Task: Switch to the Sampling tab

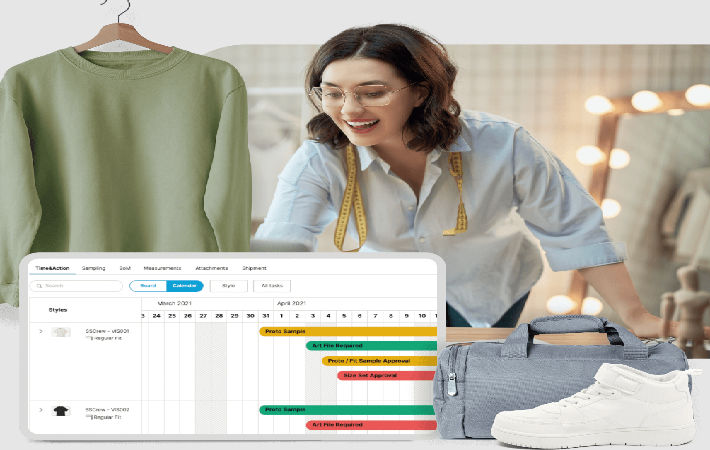Action: 93,268
